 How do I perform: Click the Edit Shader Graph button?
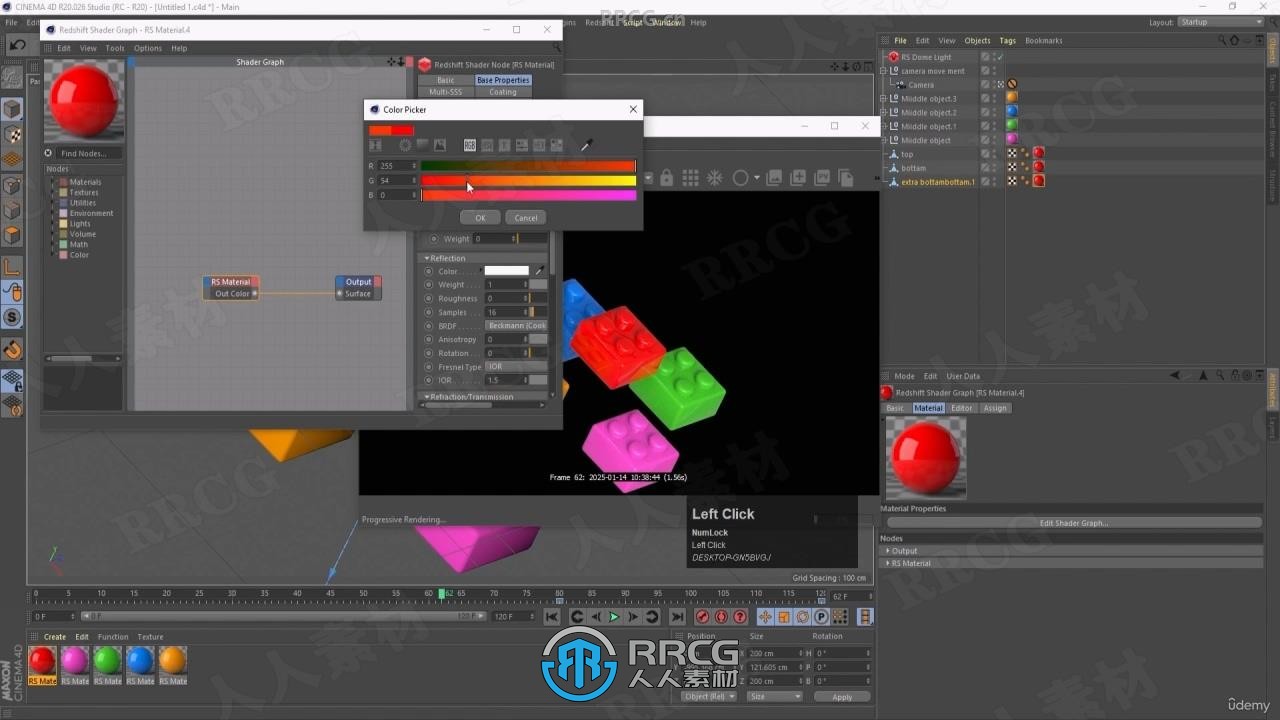pyautogui.click(x=1073, y=523)
